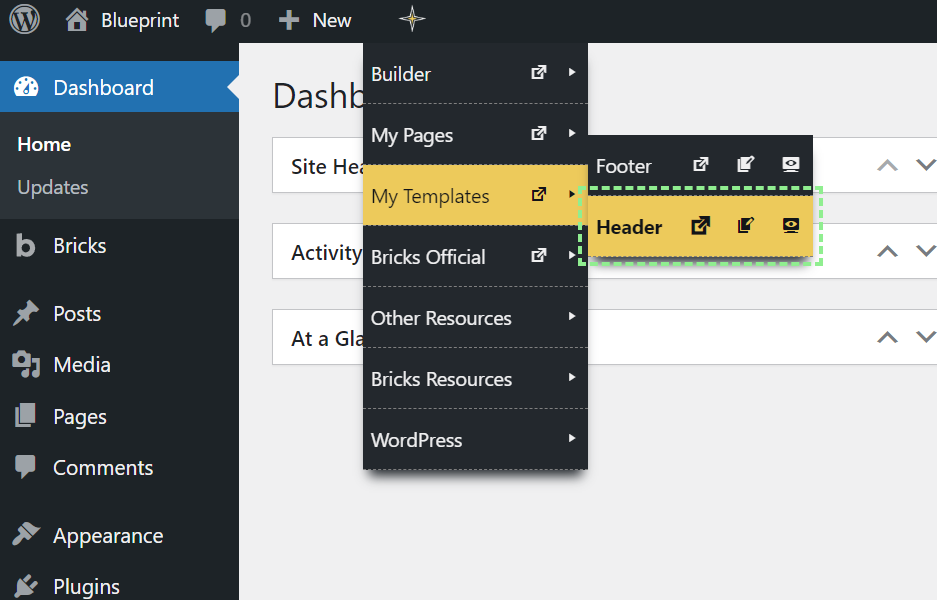Click external link icon beside My Pages

[539, 134]
